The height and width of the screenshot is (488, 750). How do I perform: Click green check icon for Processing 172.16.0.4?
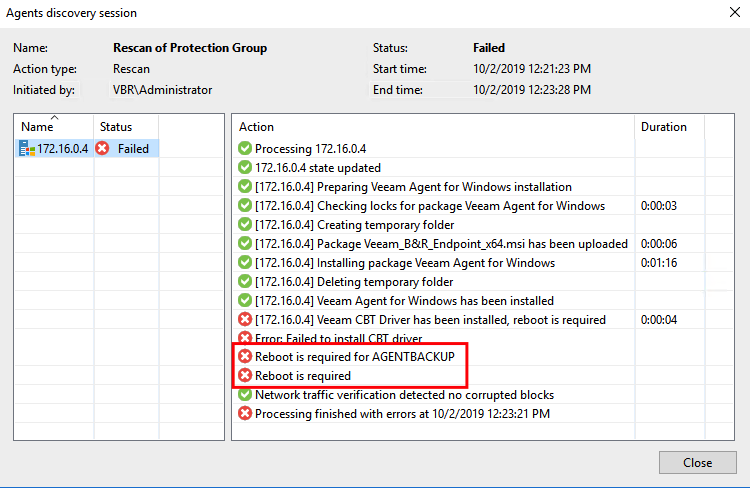point(245,149)
